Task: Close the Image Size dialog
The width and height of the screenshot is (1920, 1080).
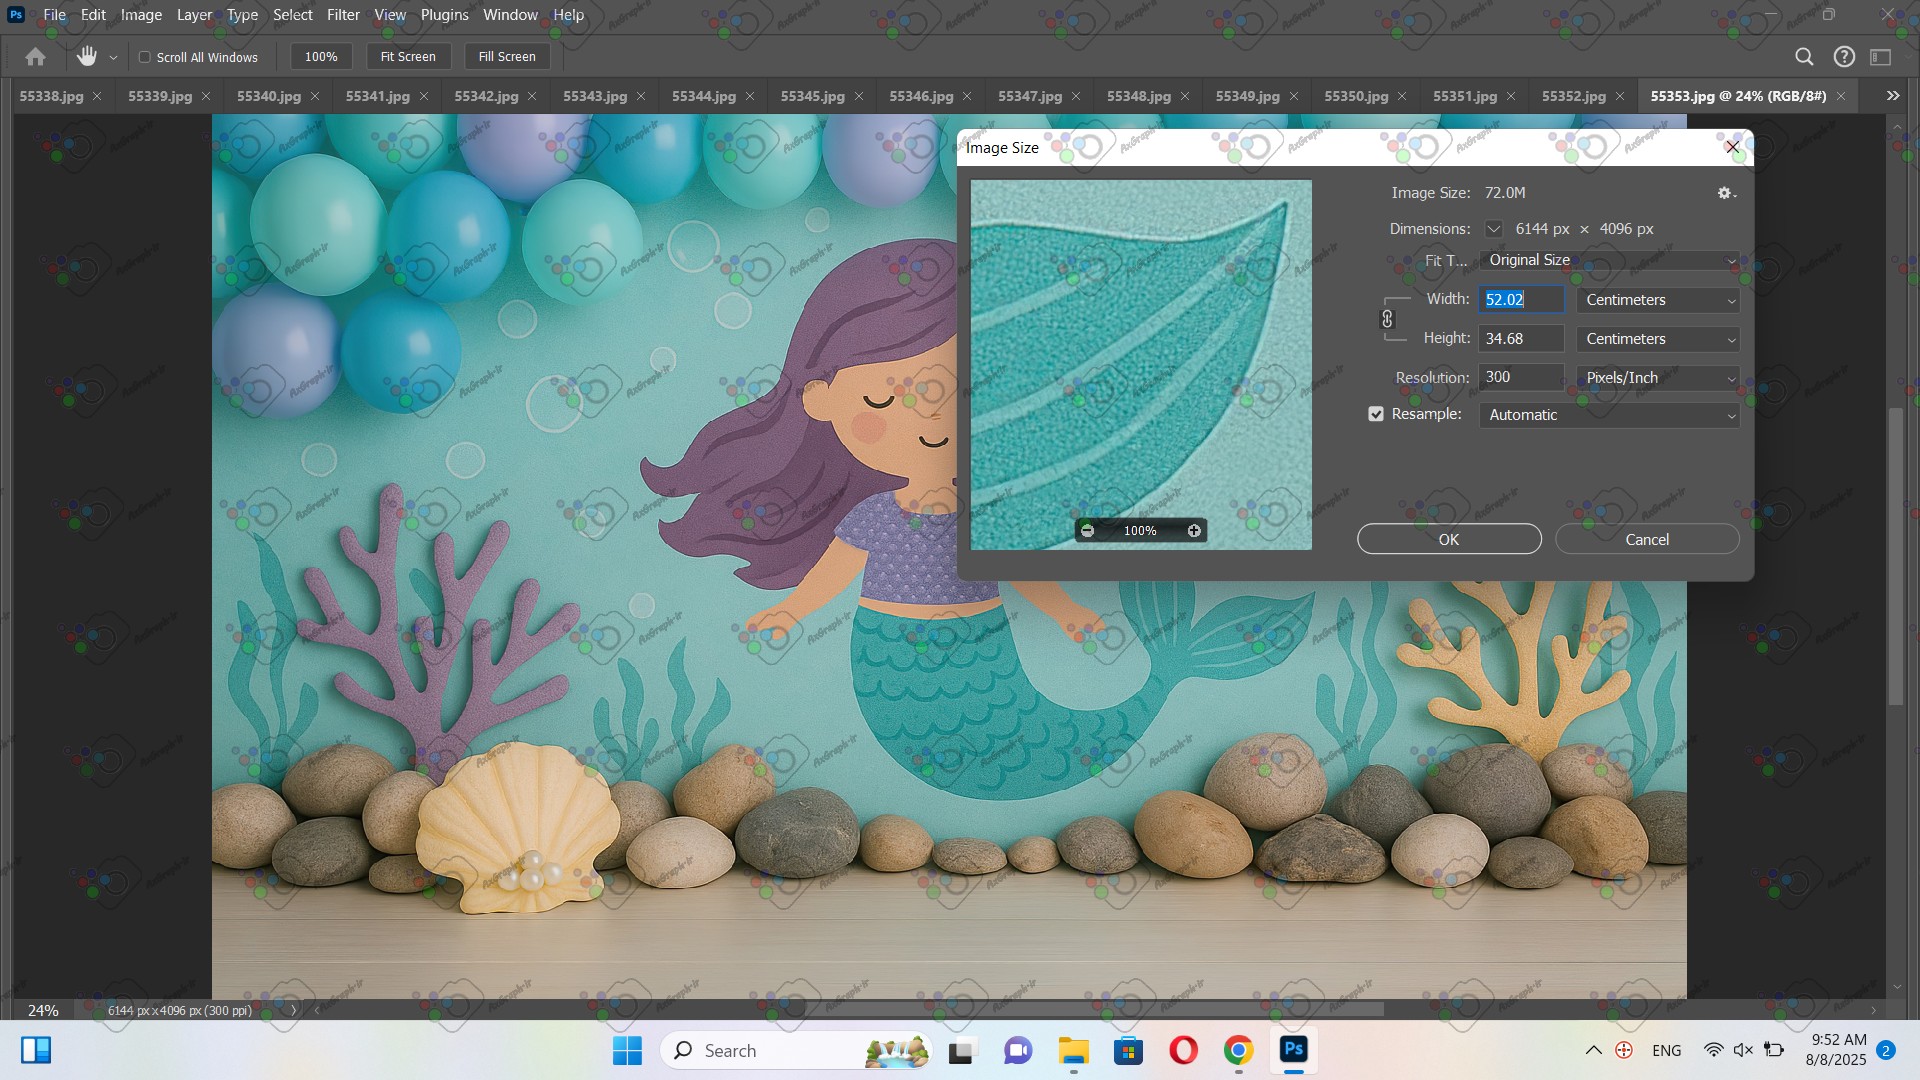Action: pyautogui.click(x=1733, y=147)
